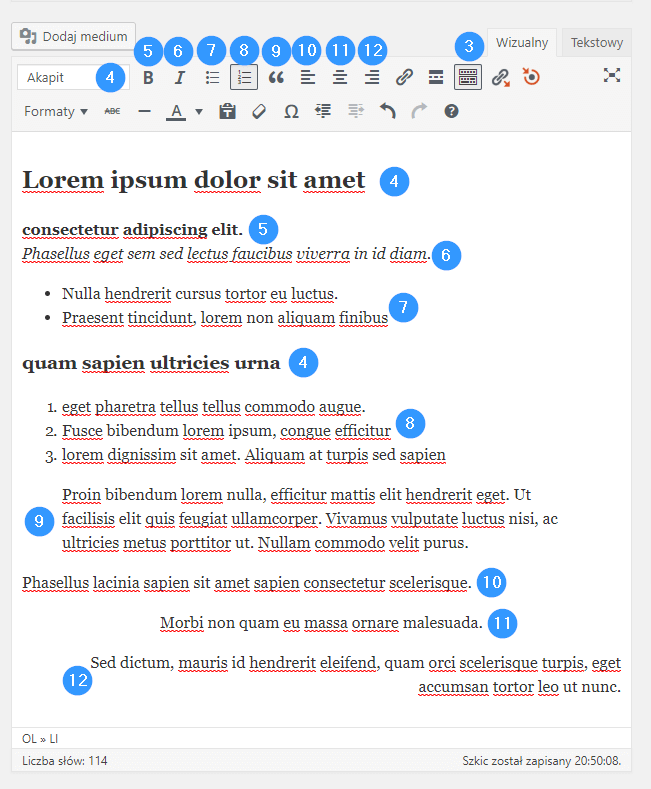Click the blockquote starting Proin bibendum

coord(310,519)
